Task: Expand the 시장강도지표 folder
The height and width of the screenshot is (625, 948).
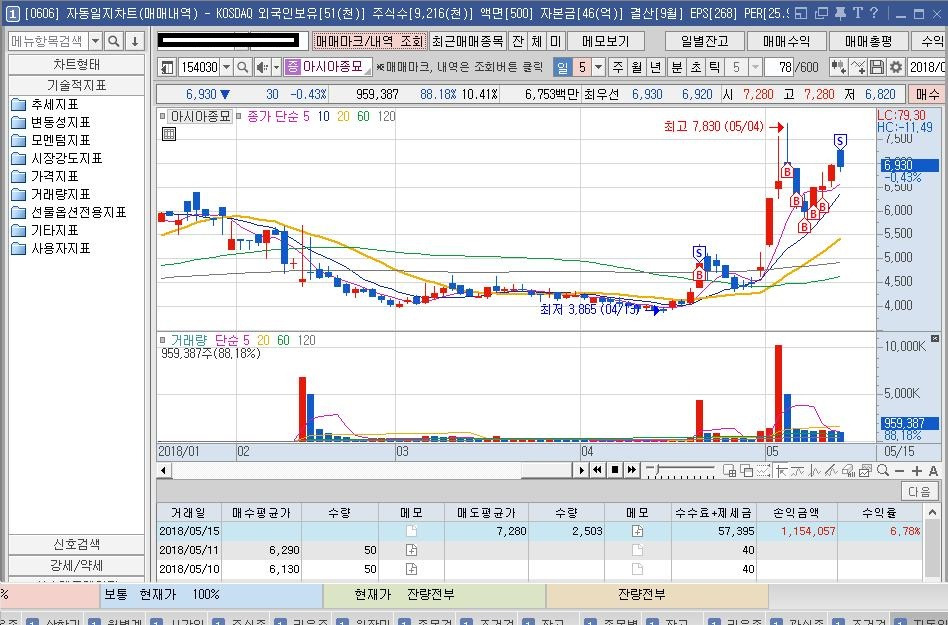Action: pos(57,158)
